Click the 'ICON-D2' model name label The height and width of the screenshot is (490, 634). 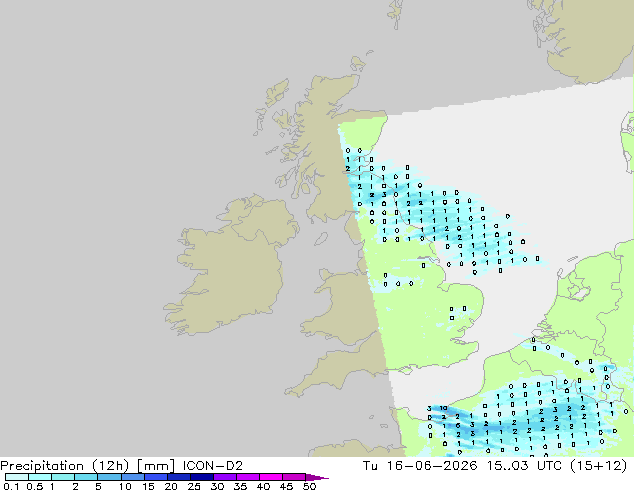point(213,466)
